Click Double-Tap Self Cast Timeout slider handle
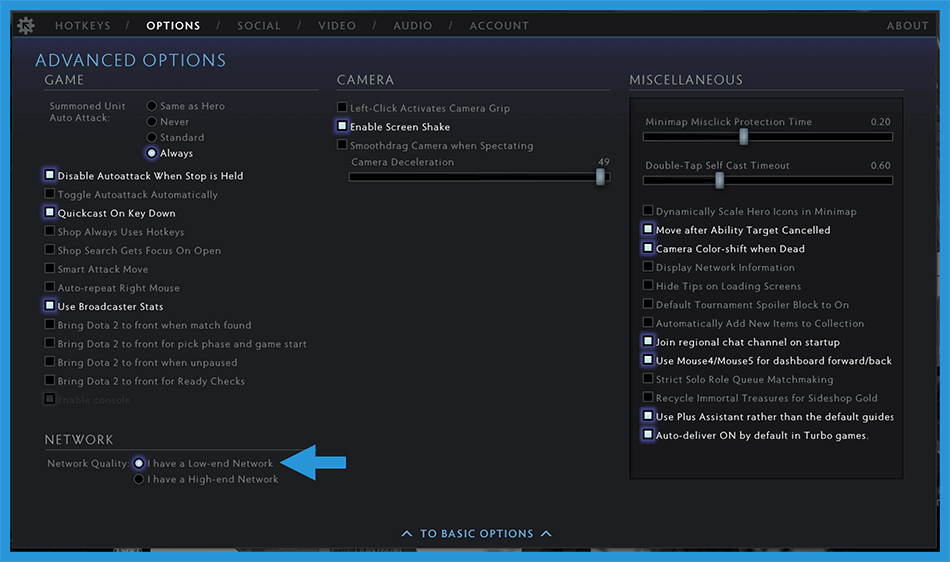Viewport: 950px width, 562px height. pyautogui.click(x=719, y=180)
